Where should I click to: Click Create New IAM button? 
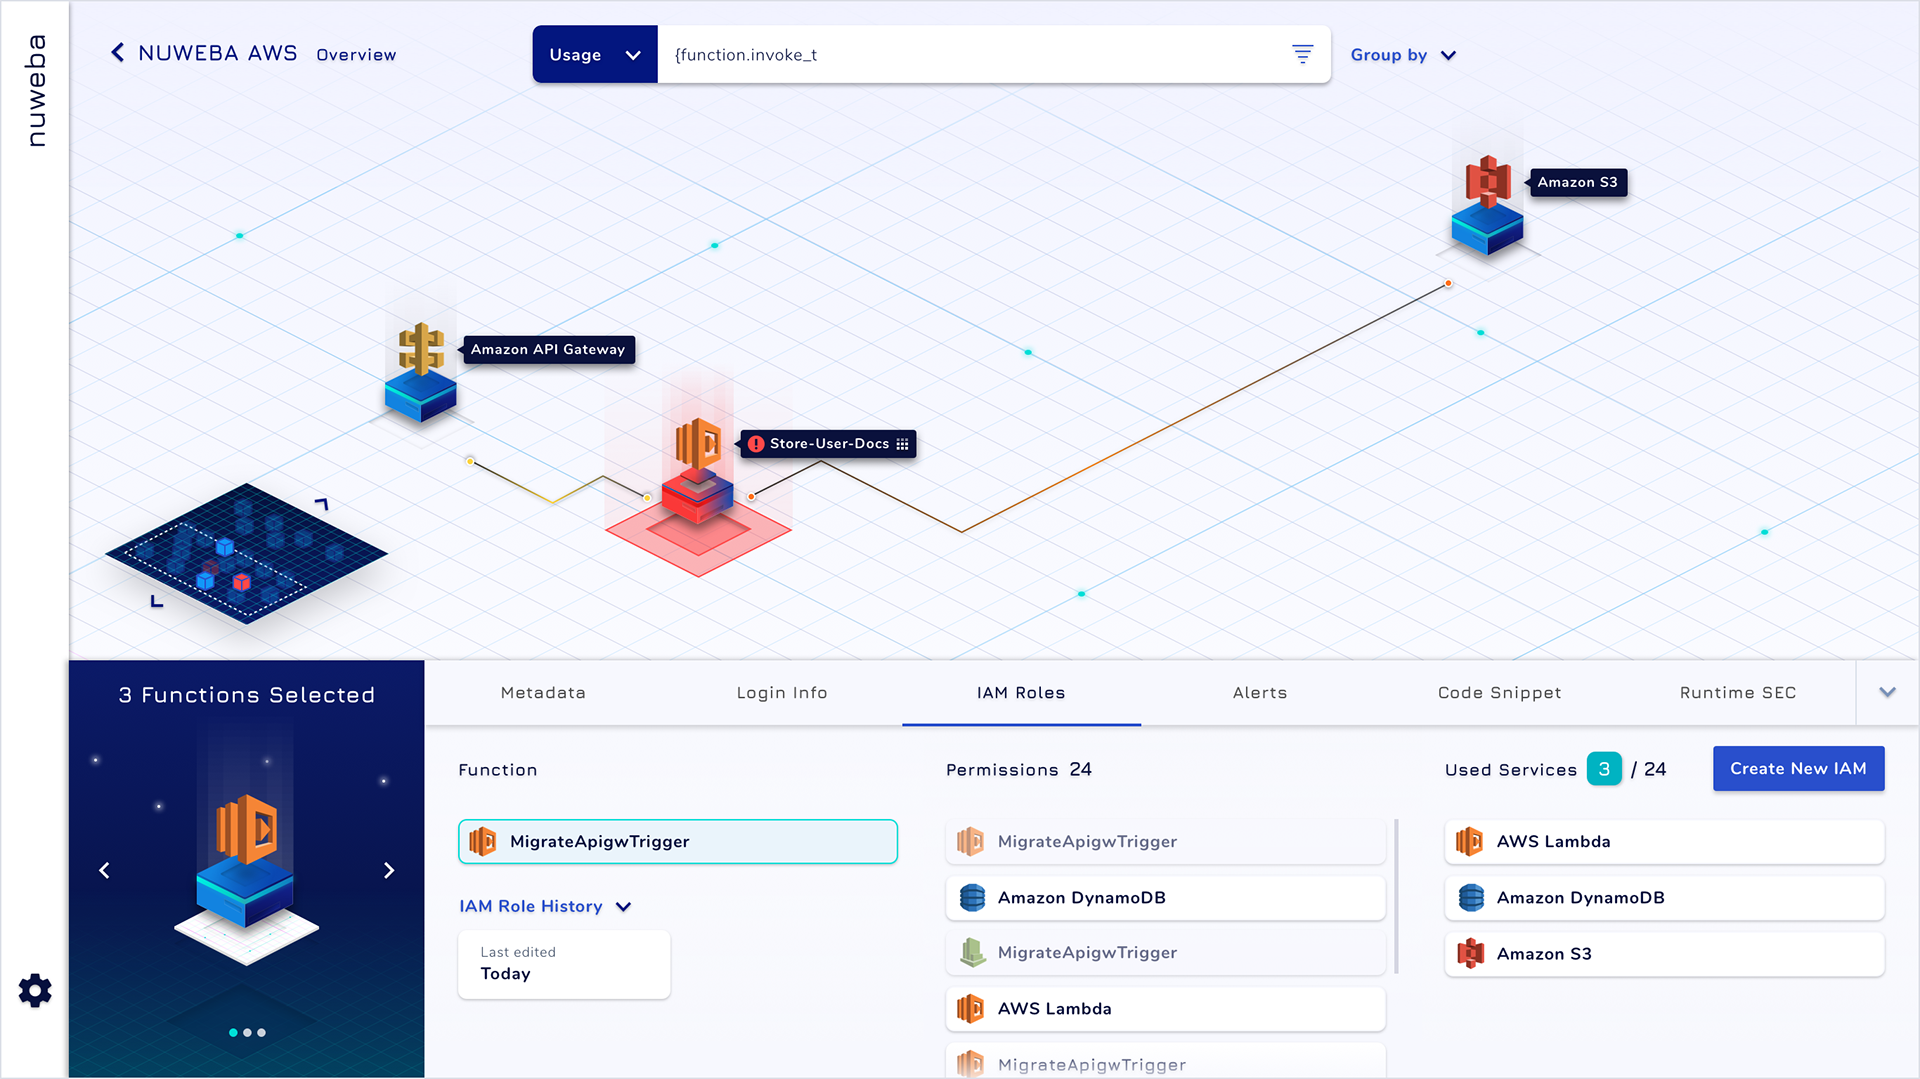coord(1798,768)
